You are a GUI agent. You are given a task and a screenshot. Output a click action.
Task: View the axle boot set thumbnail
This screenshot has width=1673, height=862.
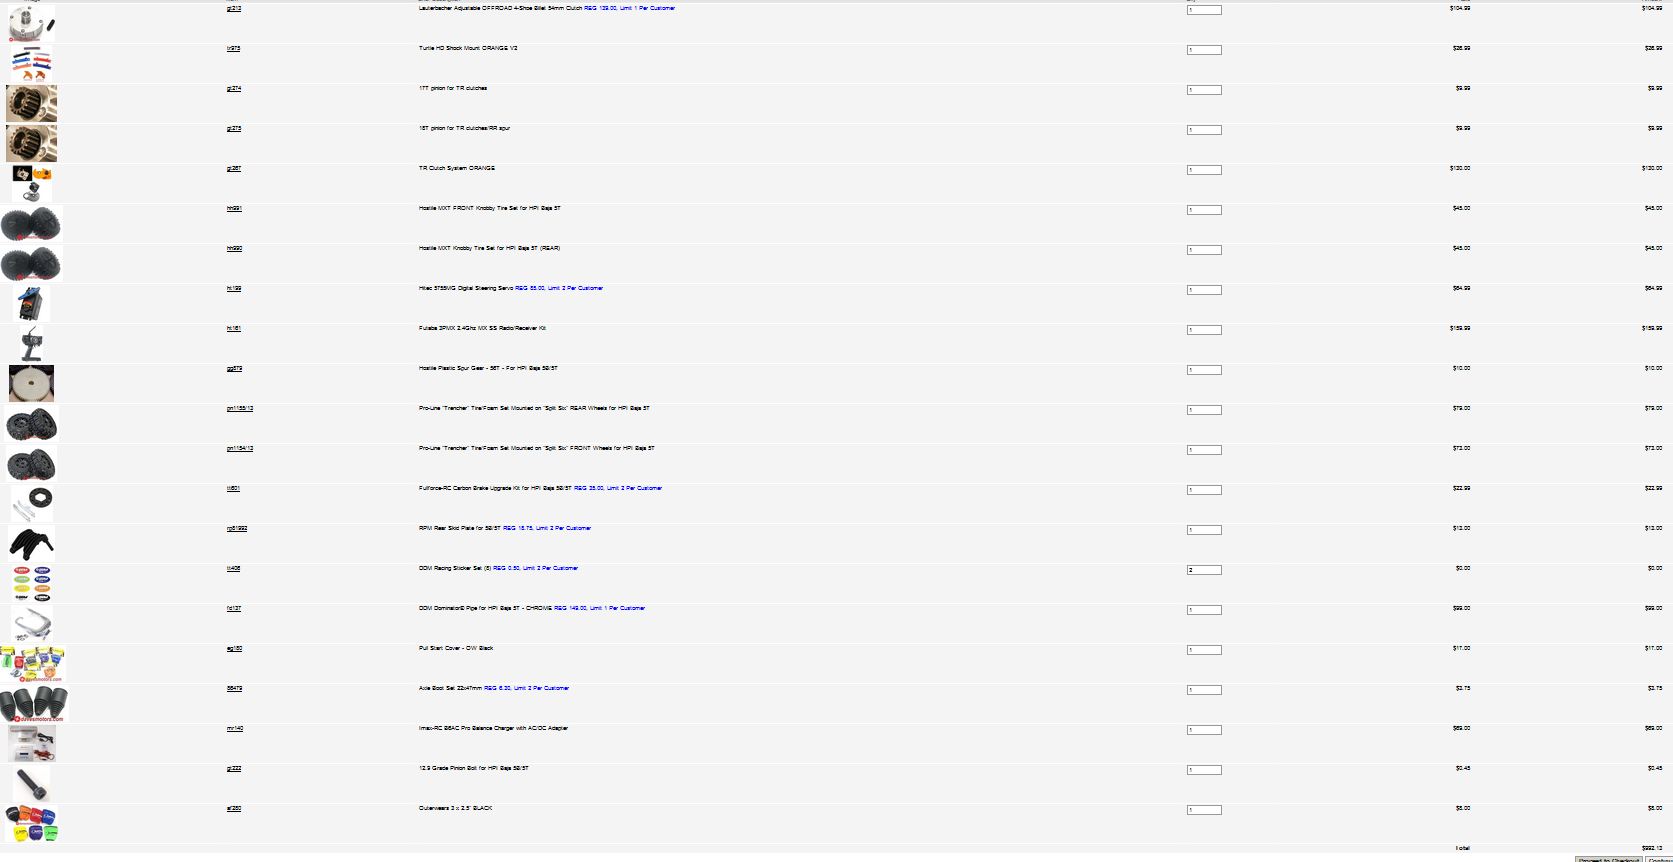(33, 704)
